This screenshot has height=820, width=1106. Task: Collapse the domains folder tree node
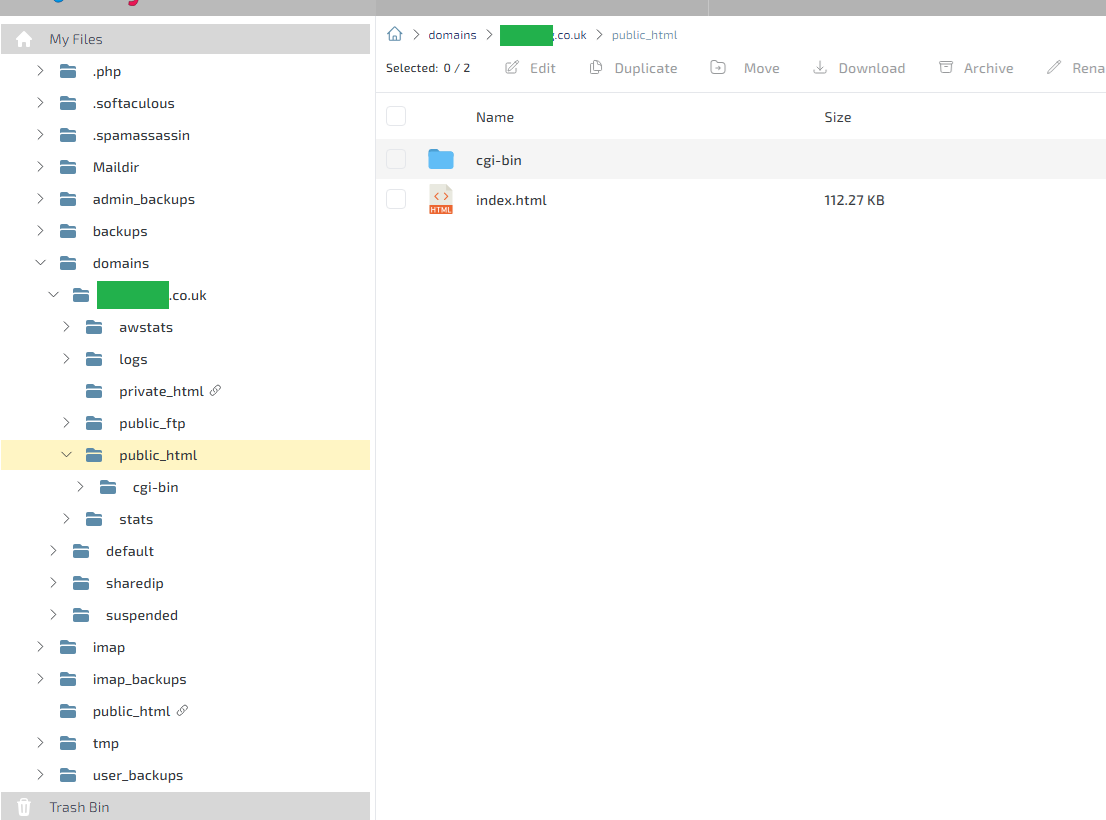(x=40, y=263)
